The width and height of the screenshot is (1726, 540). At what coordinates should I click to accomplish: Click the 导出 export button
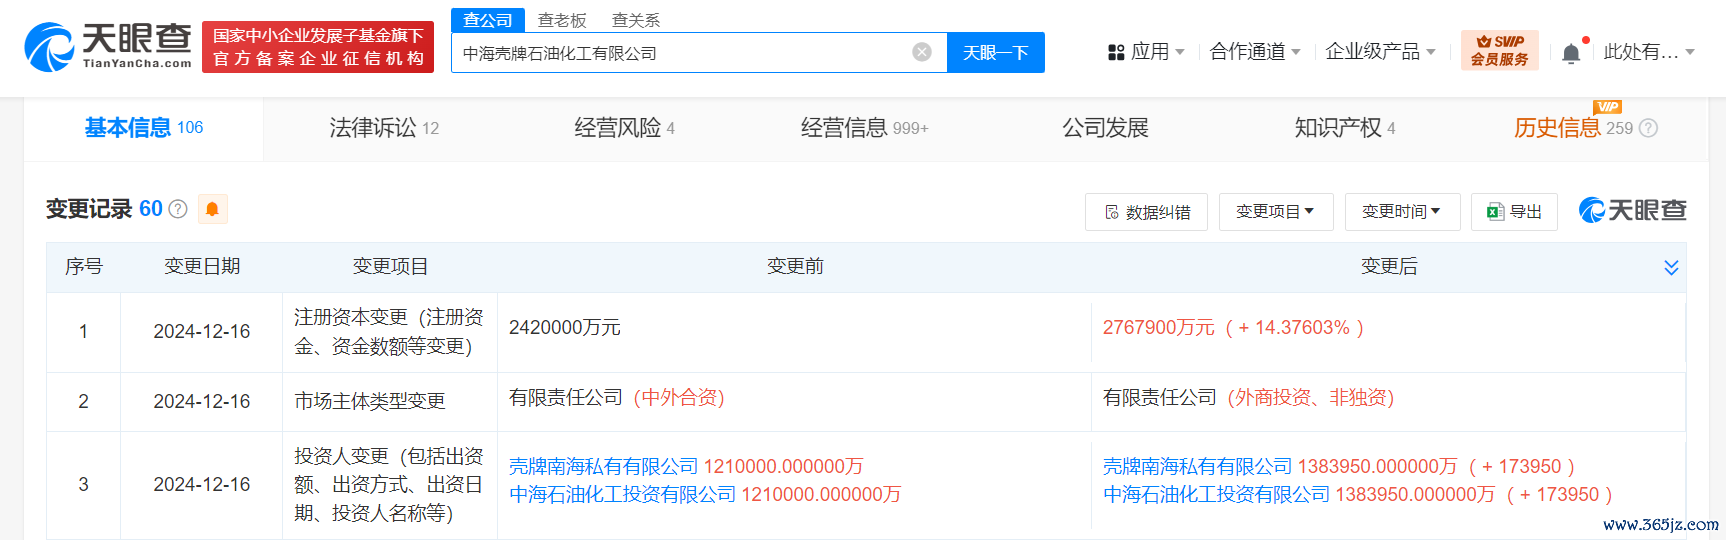click(x=1514, y=212)
